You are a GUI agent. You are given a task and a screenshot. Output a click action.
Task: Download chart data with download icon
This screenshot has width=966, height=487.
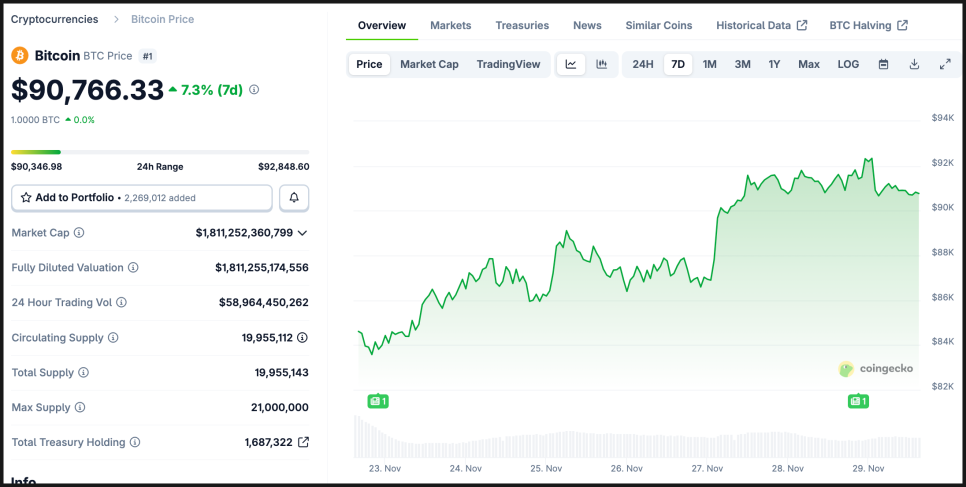[x=914, y=64]
